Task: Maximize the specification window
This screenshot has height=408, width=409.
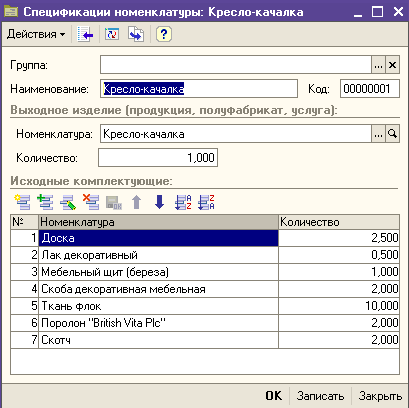Action: (x=378, y=12)
